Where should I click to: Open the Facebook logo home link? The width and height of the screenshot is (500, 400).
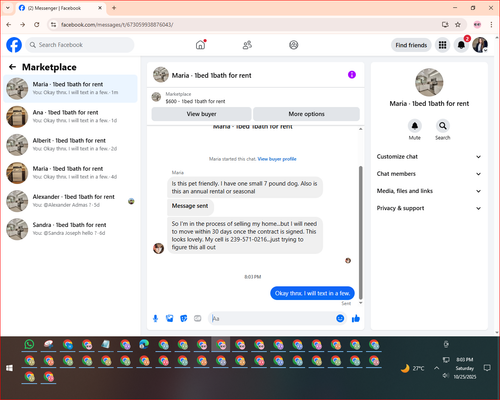point(14,45)
